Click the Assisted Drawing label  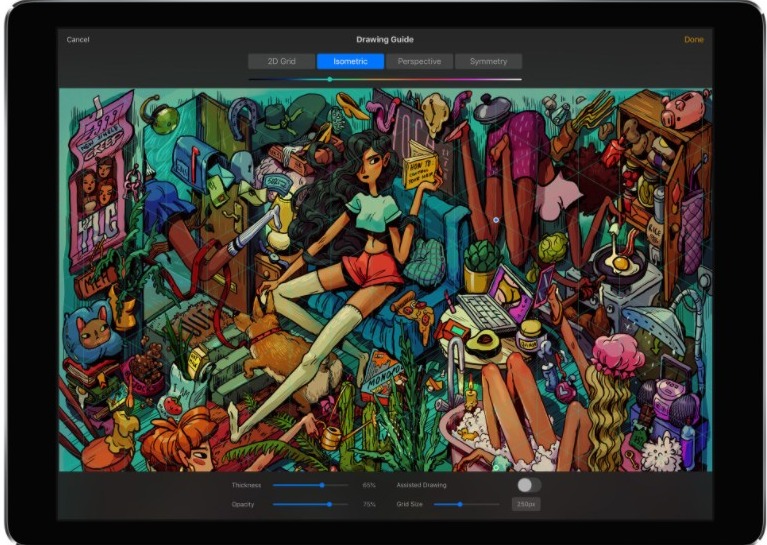tap(421, 485)
